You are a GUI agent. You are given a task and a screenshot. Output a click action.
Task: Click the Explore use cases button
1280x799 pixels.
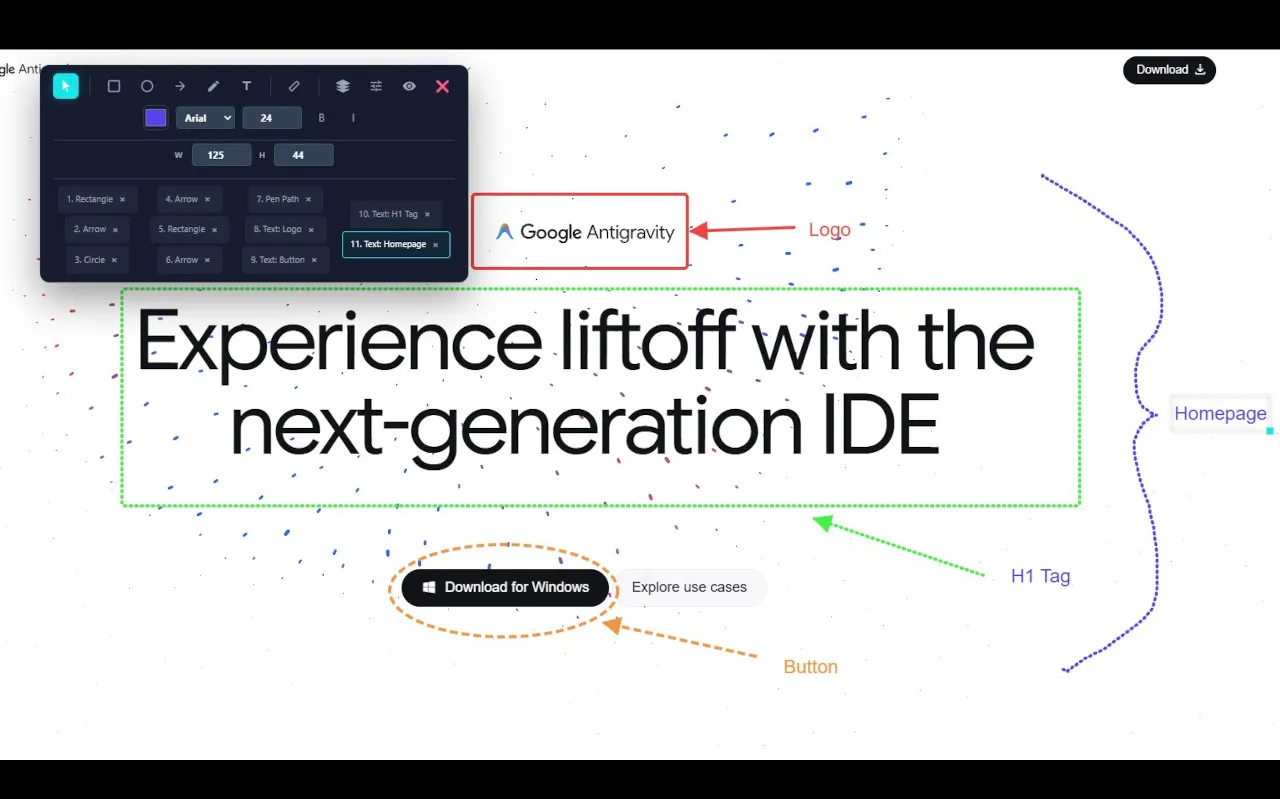(x=689, y=587)
